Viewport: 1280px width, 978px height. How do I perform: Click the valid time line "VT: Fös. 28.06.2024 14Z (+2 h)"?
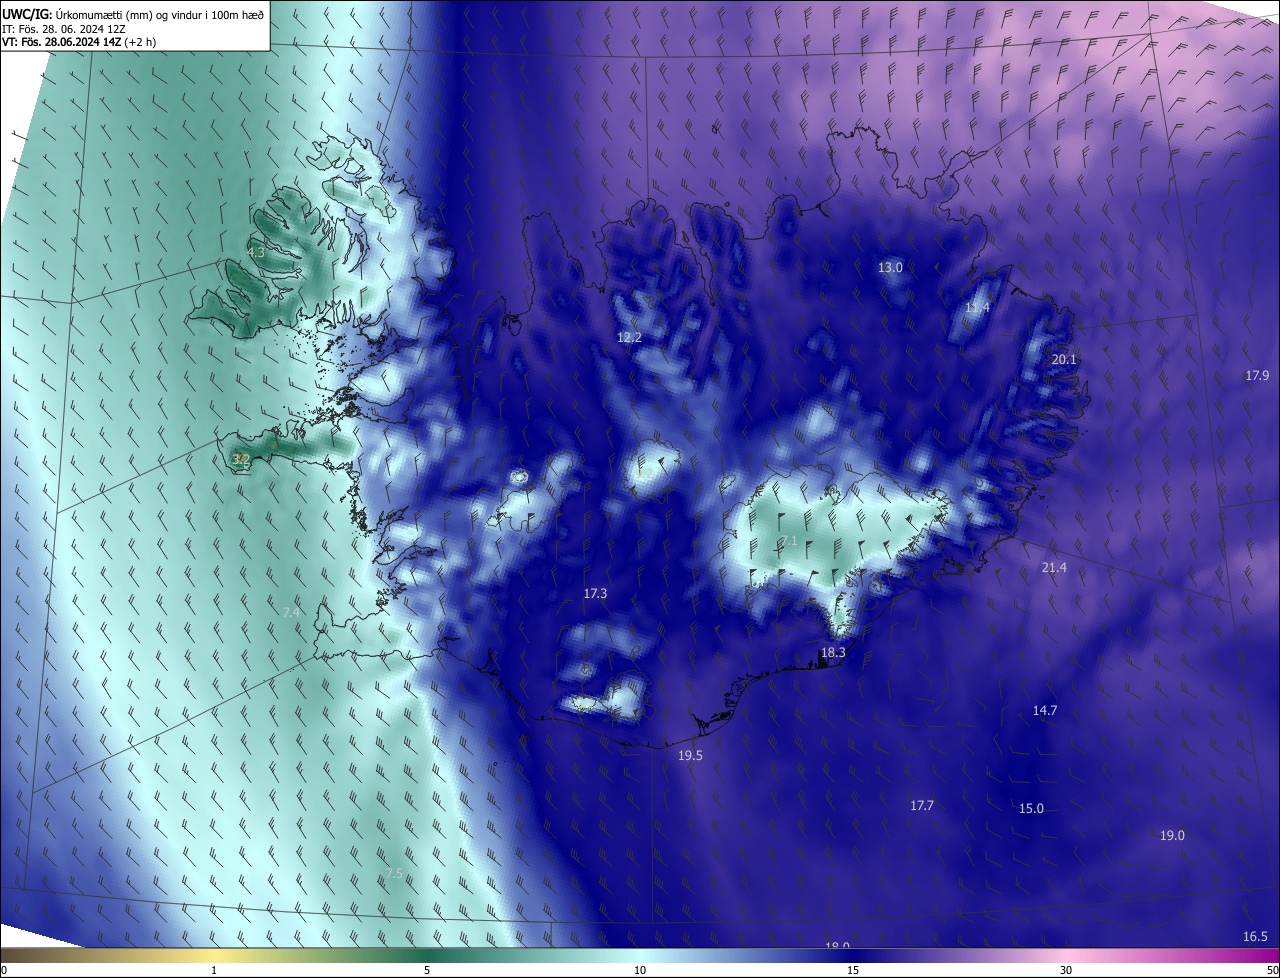(x=79, y=41)
